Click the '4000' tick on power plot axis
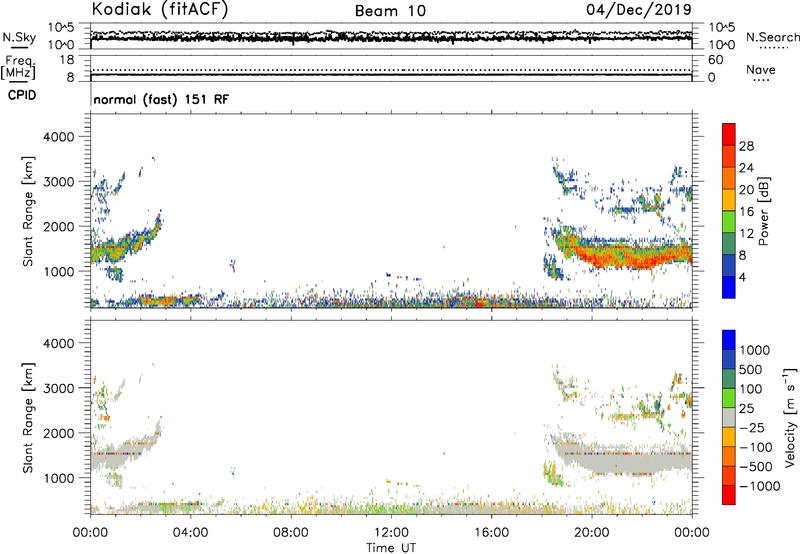800x554 pixels. click(58, 137)
